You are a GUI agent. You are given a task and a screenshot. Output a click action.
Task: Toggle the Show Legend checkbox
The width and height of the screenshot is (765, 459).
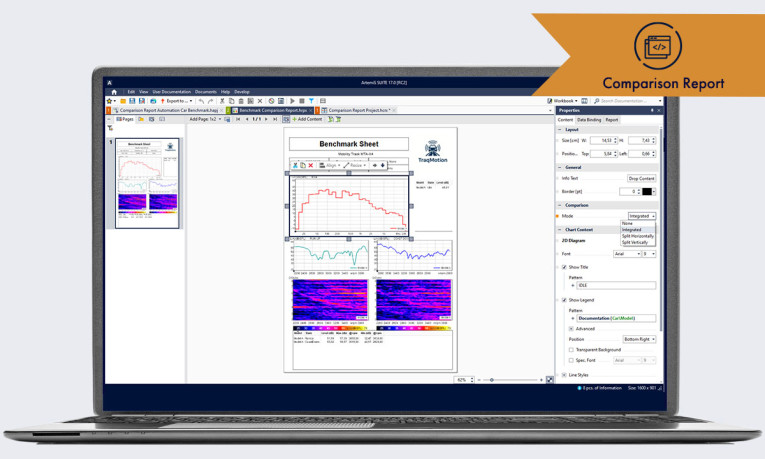(563, 299)
